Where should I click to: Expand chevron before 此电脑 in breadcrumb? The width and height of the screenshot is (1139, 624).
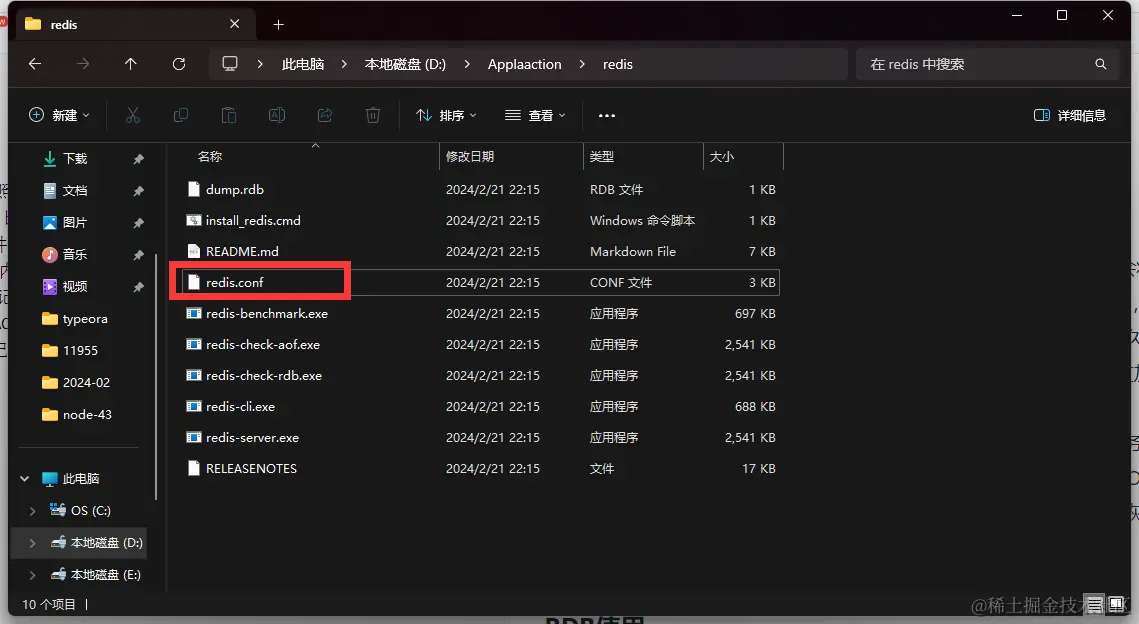point(260,64)
